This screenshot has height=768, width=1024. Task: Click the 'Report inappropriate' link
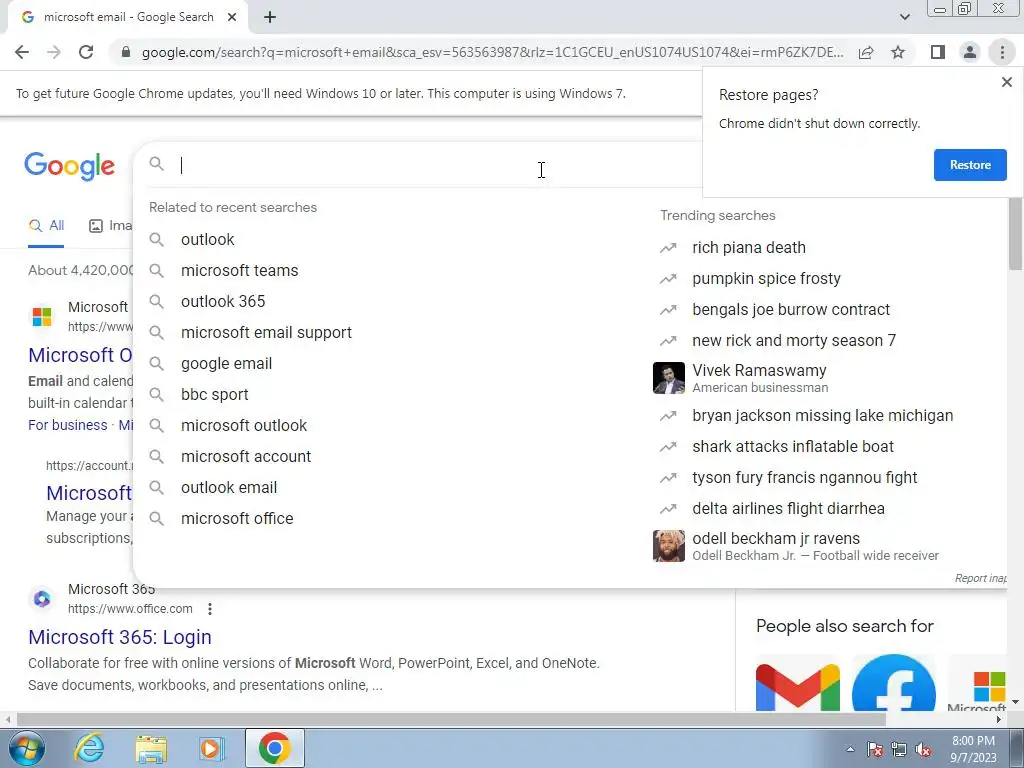pos(980,578)
